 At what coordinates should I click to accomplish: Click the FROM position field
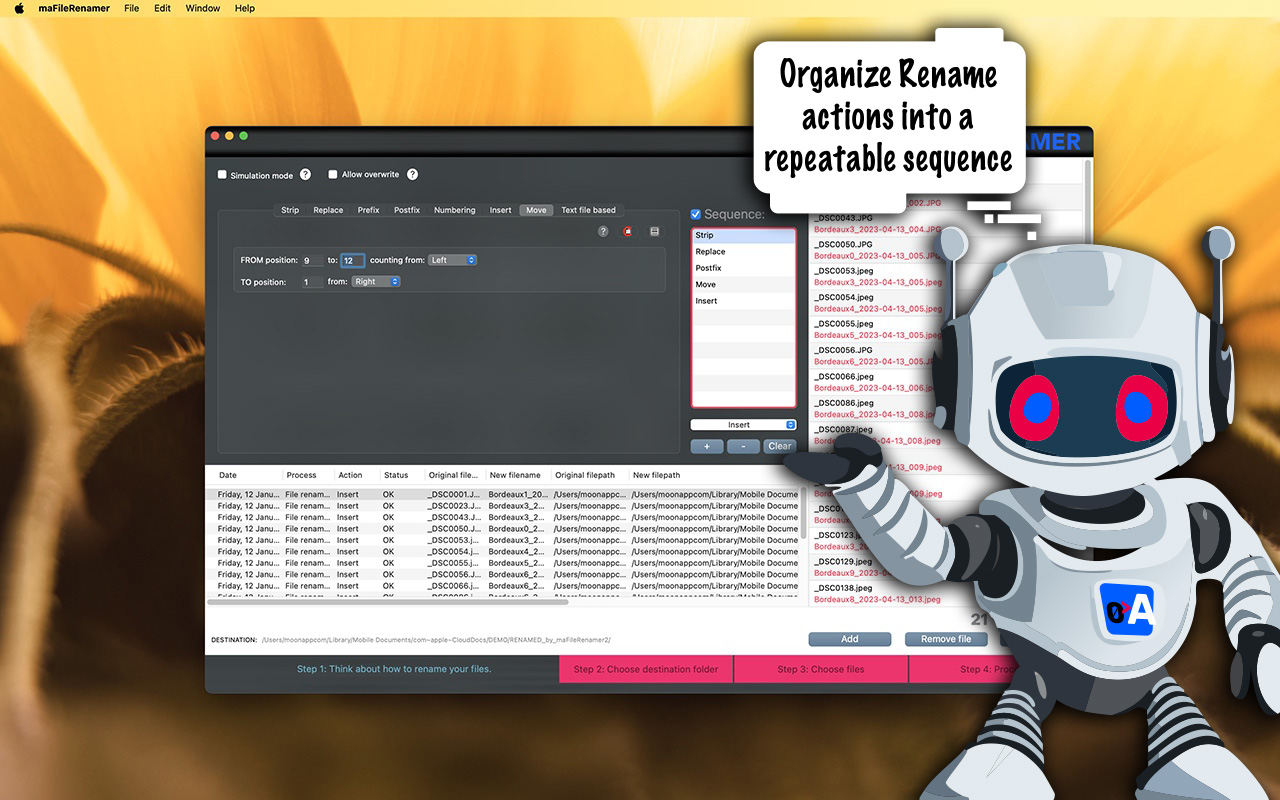coord(312,260)
